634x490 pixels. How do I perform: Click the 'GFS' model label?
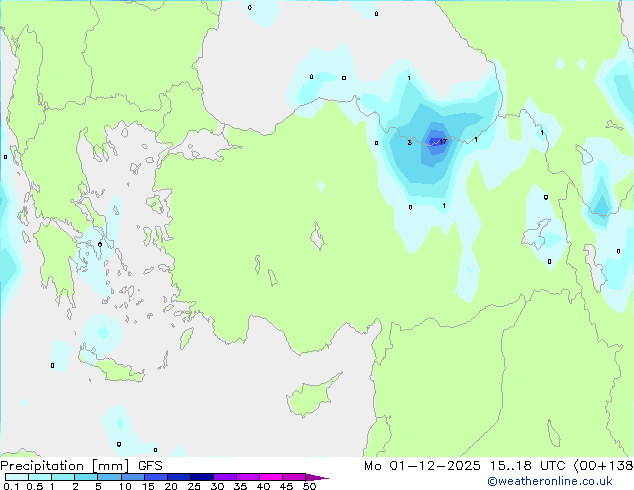point(150,466)
